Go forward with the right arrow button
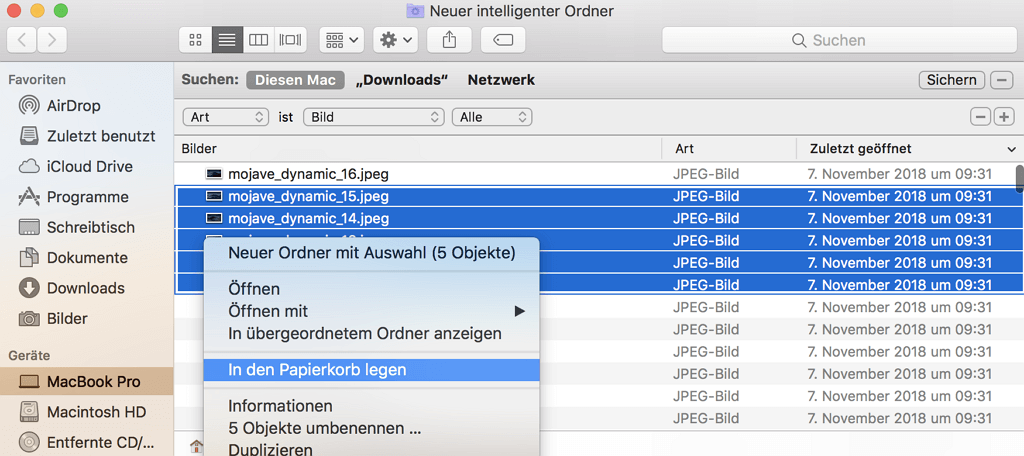The image size is (1024, 456). pos(52,40)
